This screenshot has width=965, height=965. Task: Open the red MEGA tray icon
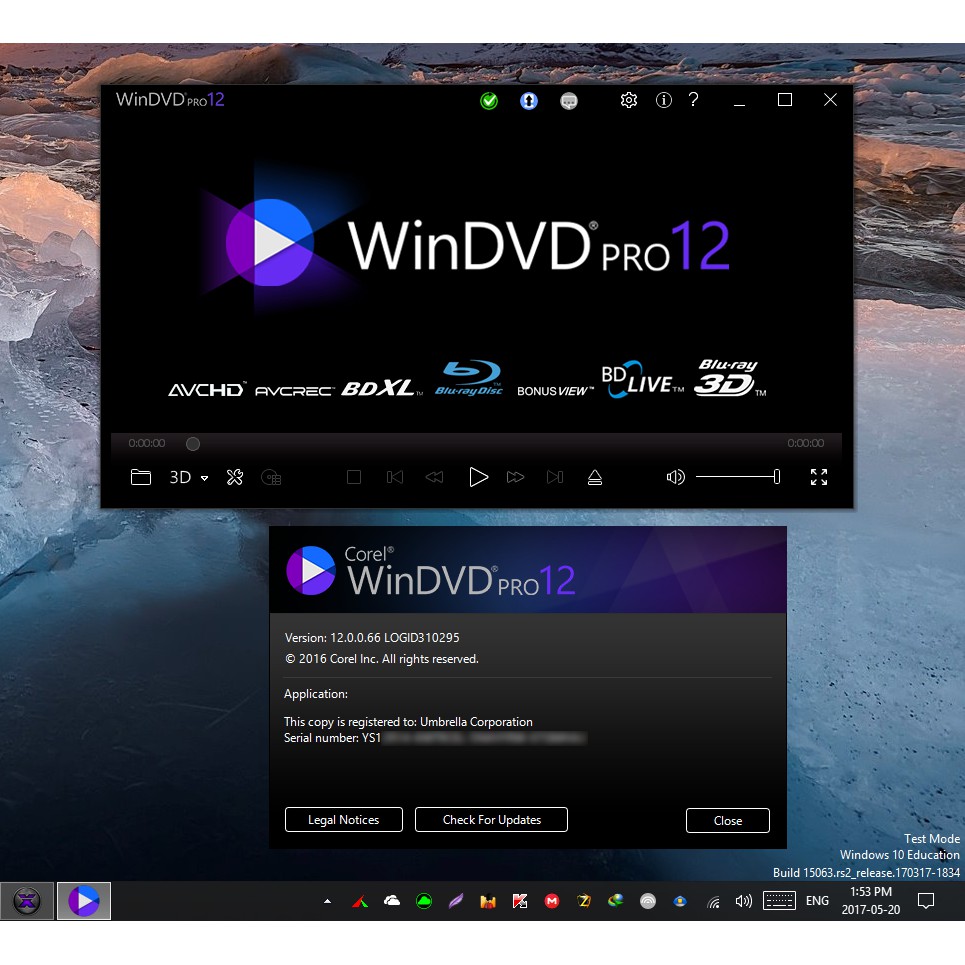(x=552, y=902)
